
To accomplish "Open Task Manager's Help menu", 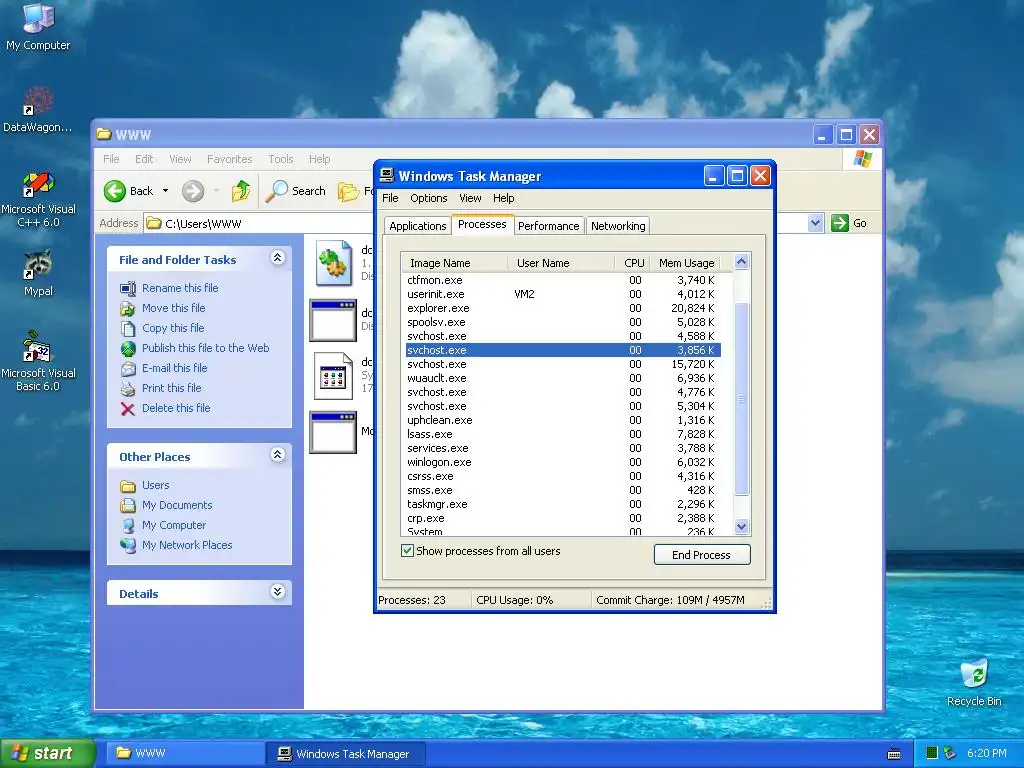I will click(x=503, y=198).
